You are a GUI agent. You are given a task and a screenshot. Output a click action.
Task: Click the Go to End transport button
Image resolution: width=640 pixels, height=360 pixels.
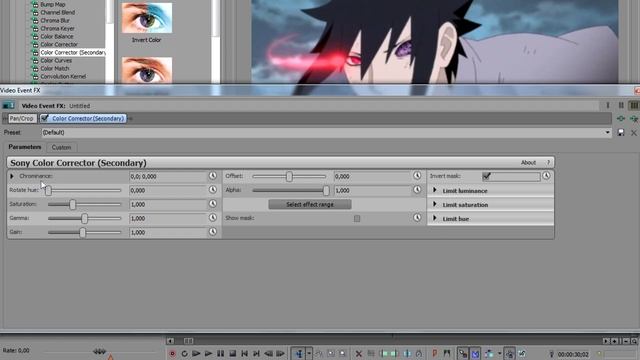click(256, 353)
